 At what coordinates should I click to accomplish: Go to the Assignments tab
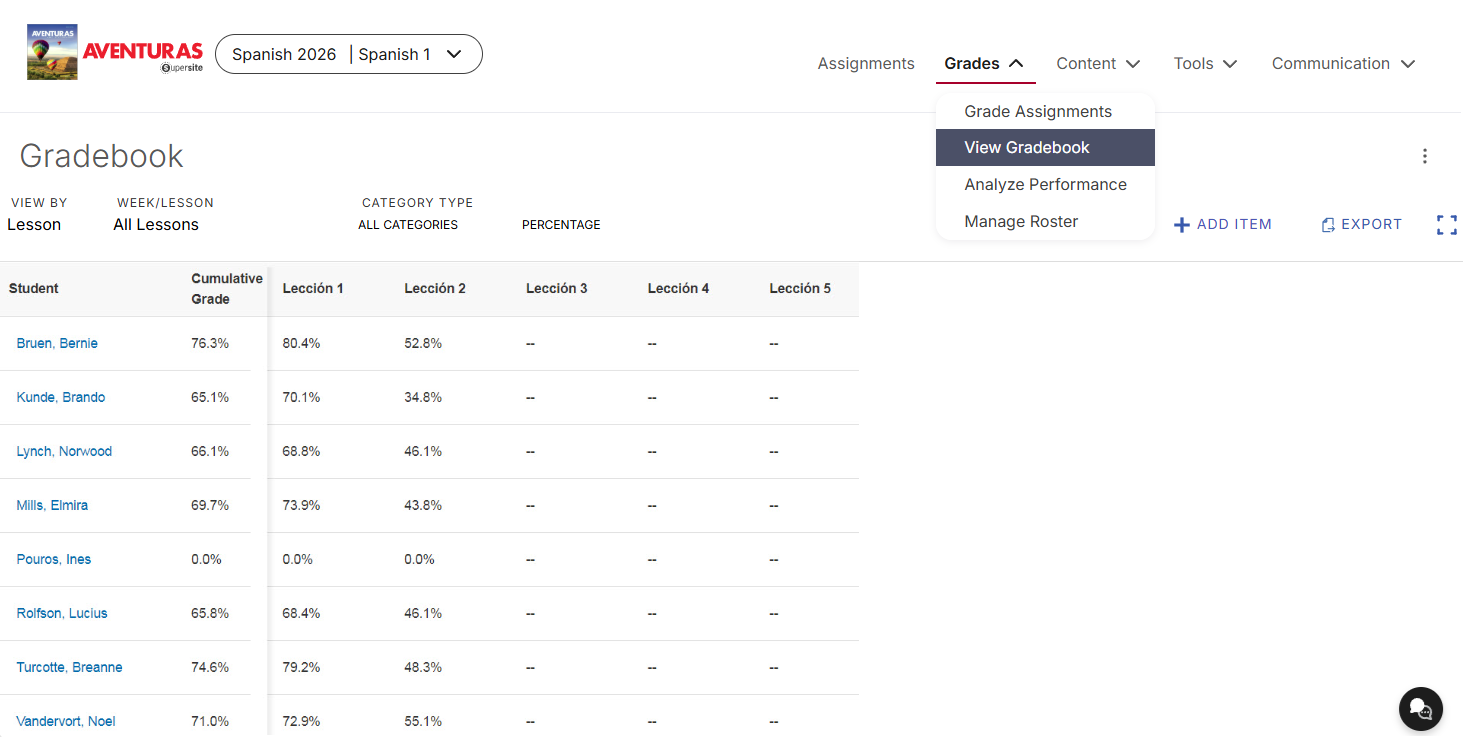pyautogui.click(x=866, y=63)
